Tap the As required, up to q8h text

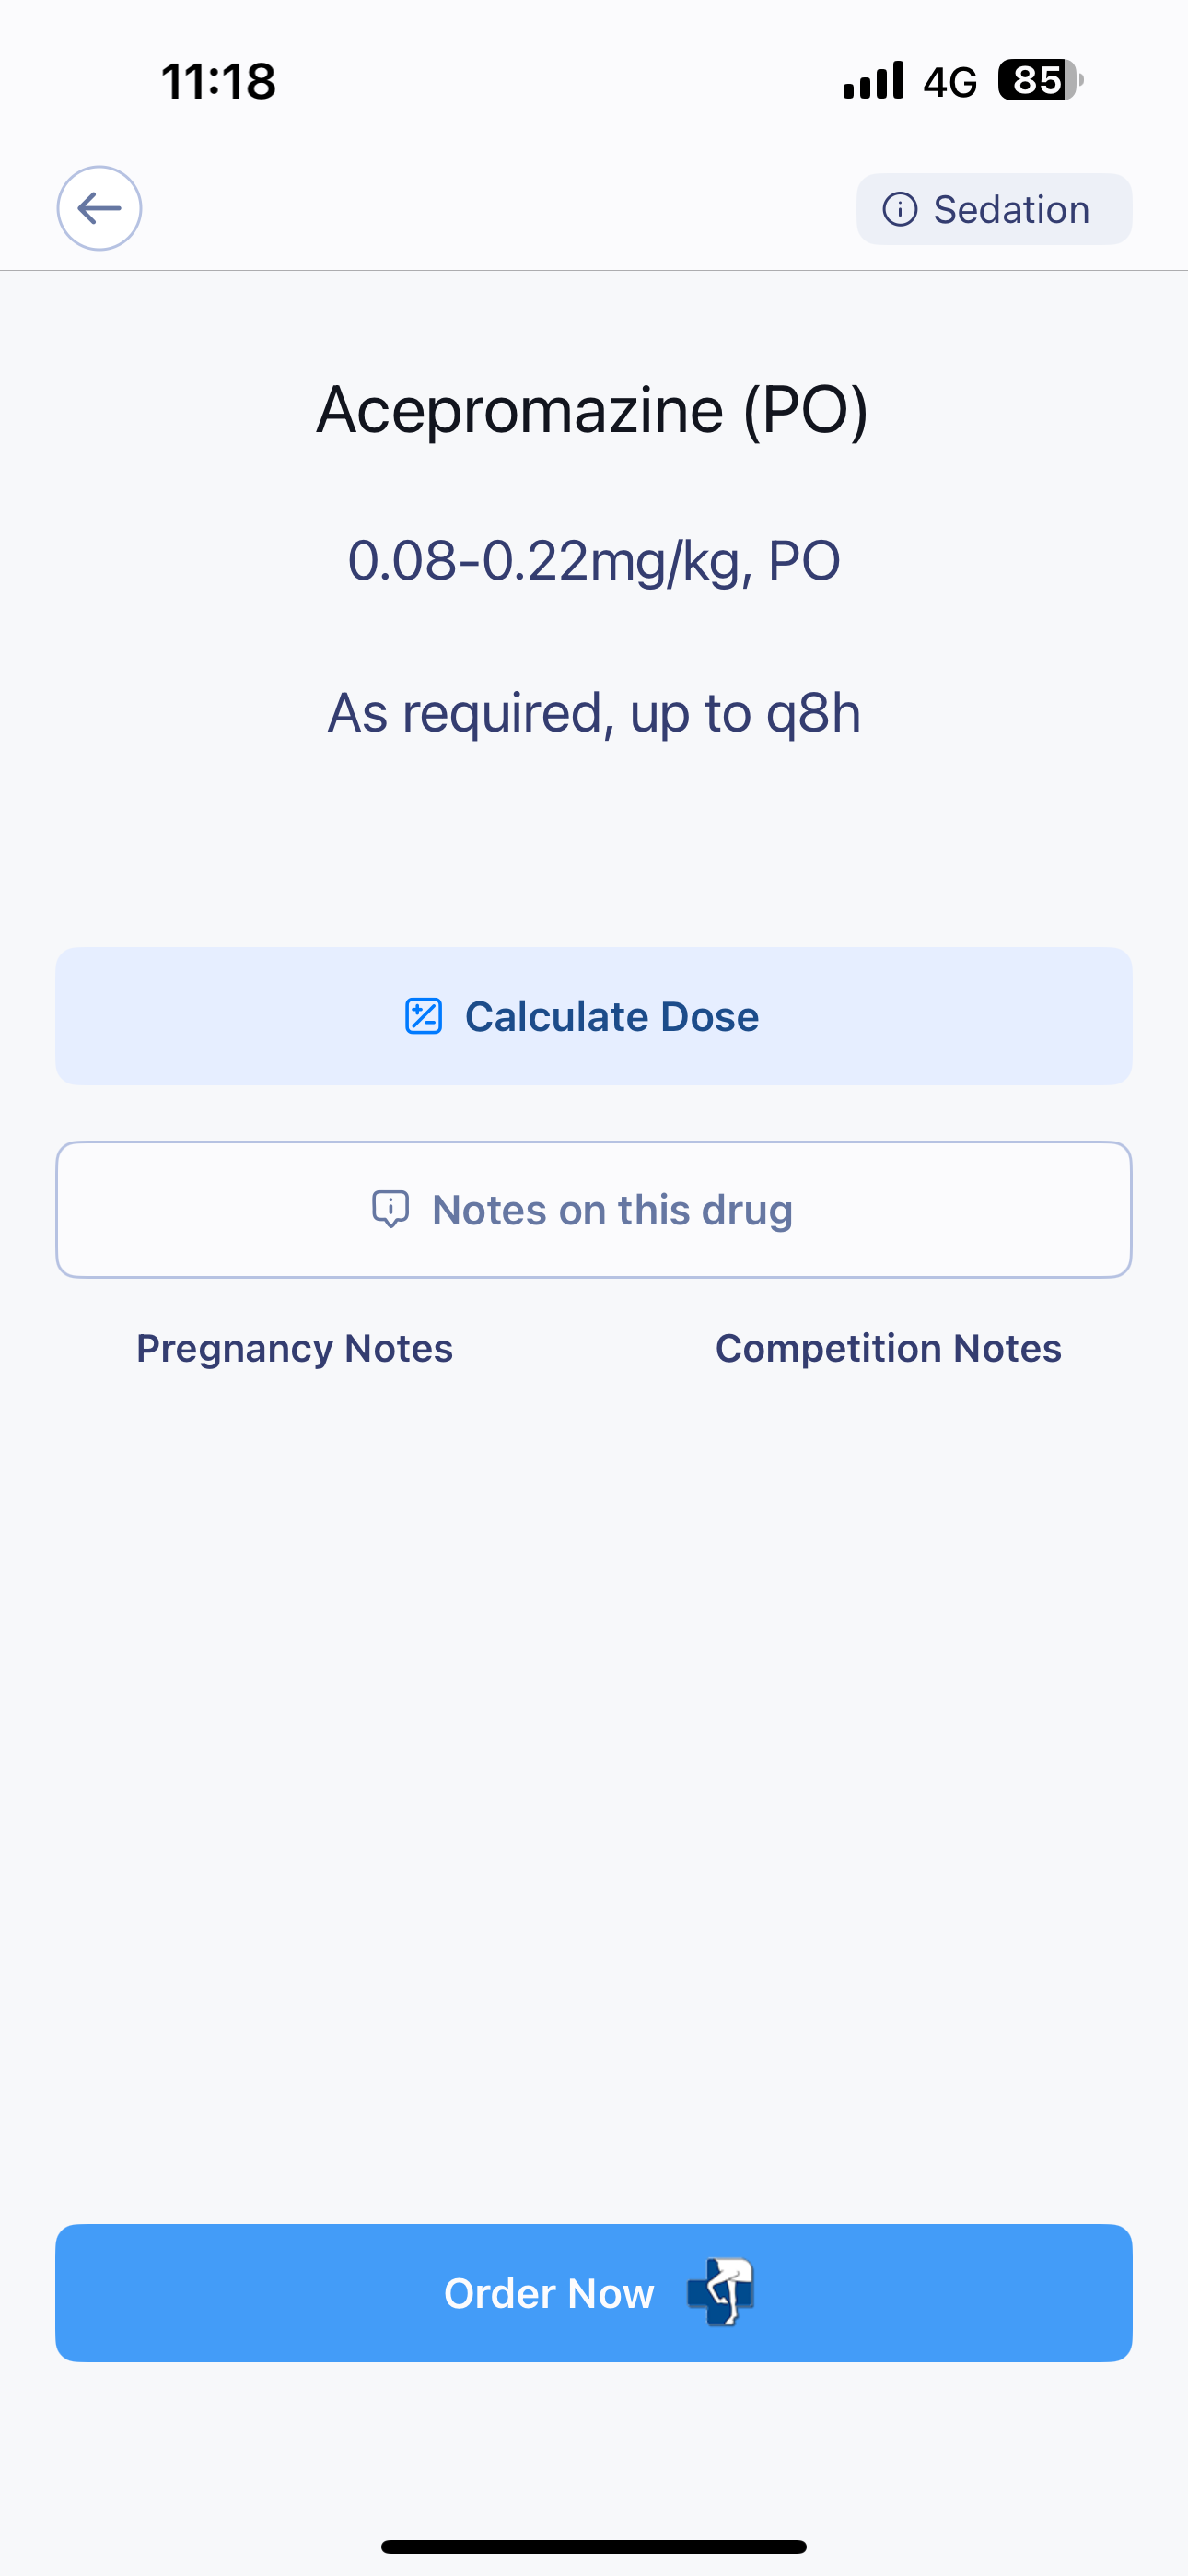[x=594, y=713]
